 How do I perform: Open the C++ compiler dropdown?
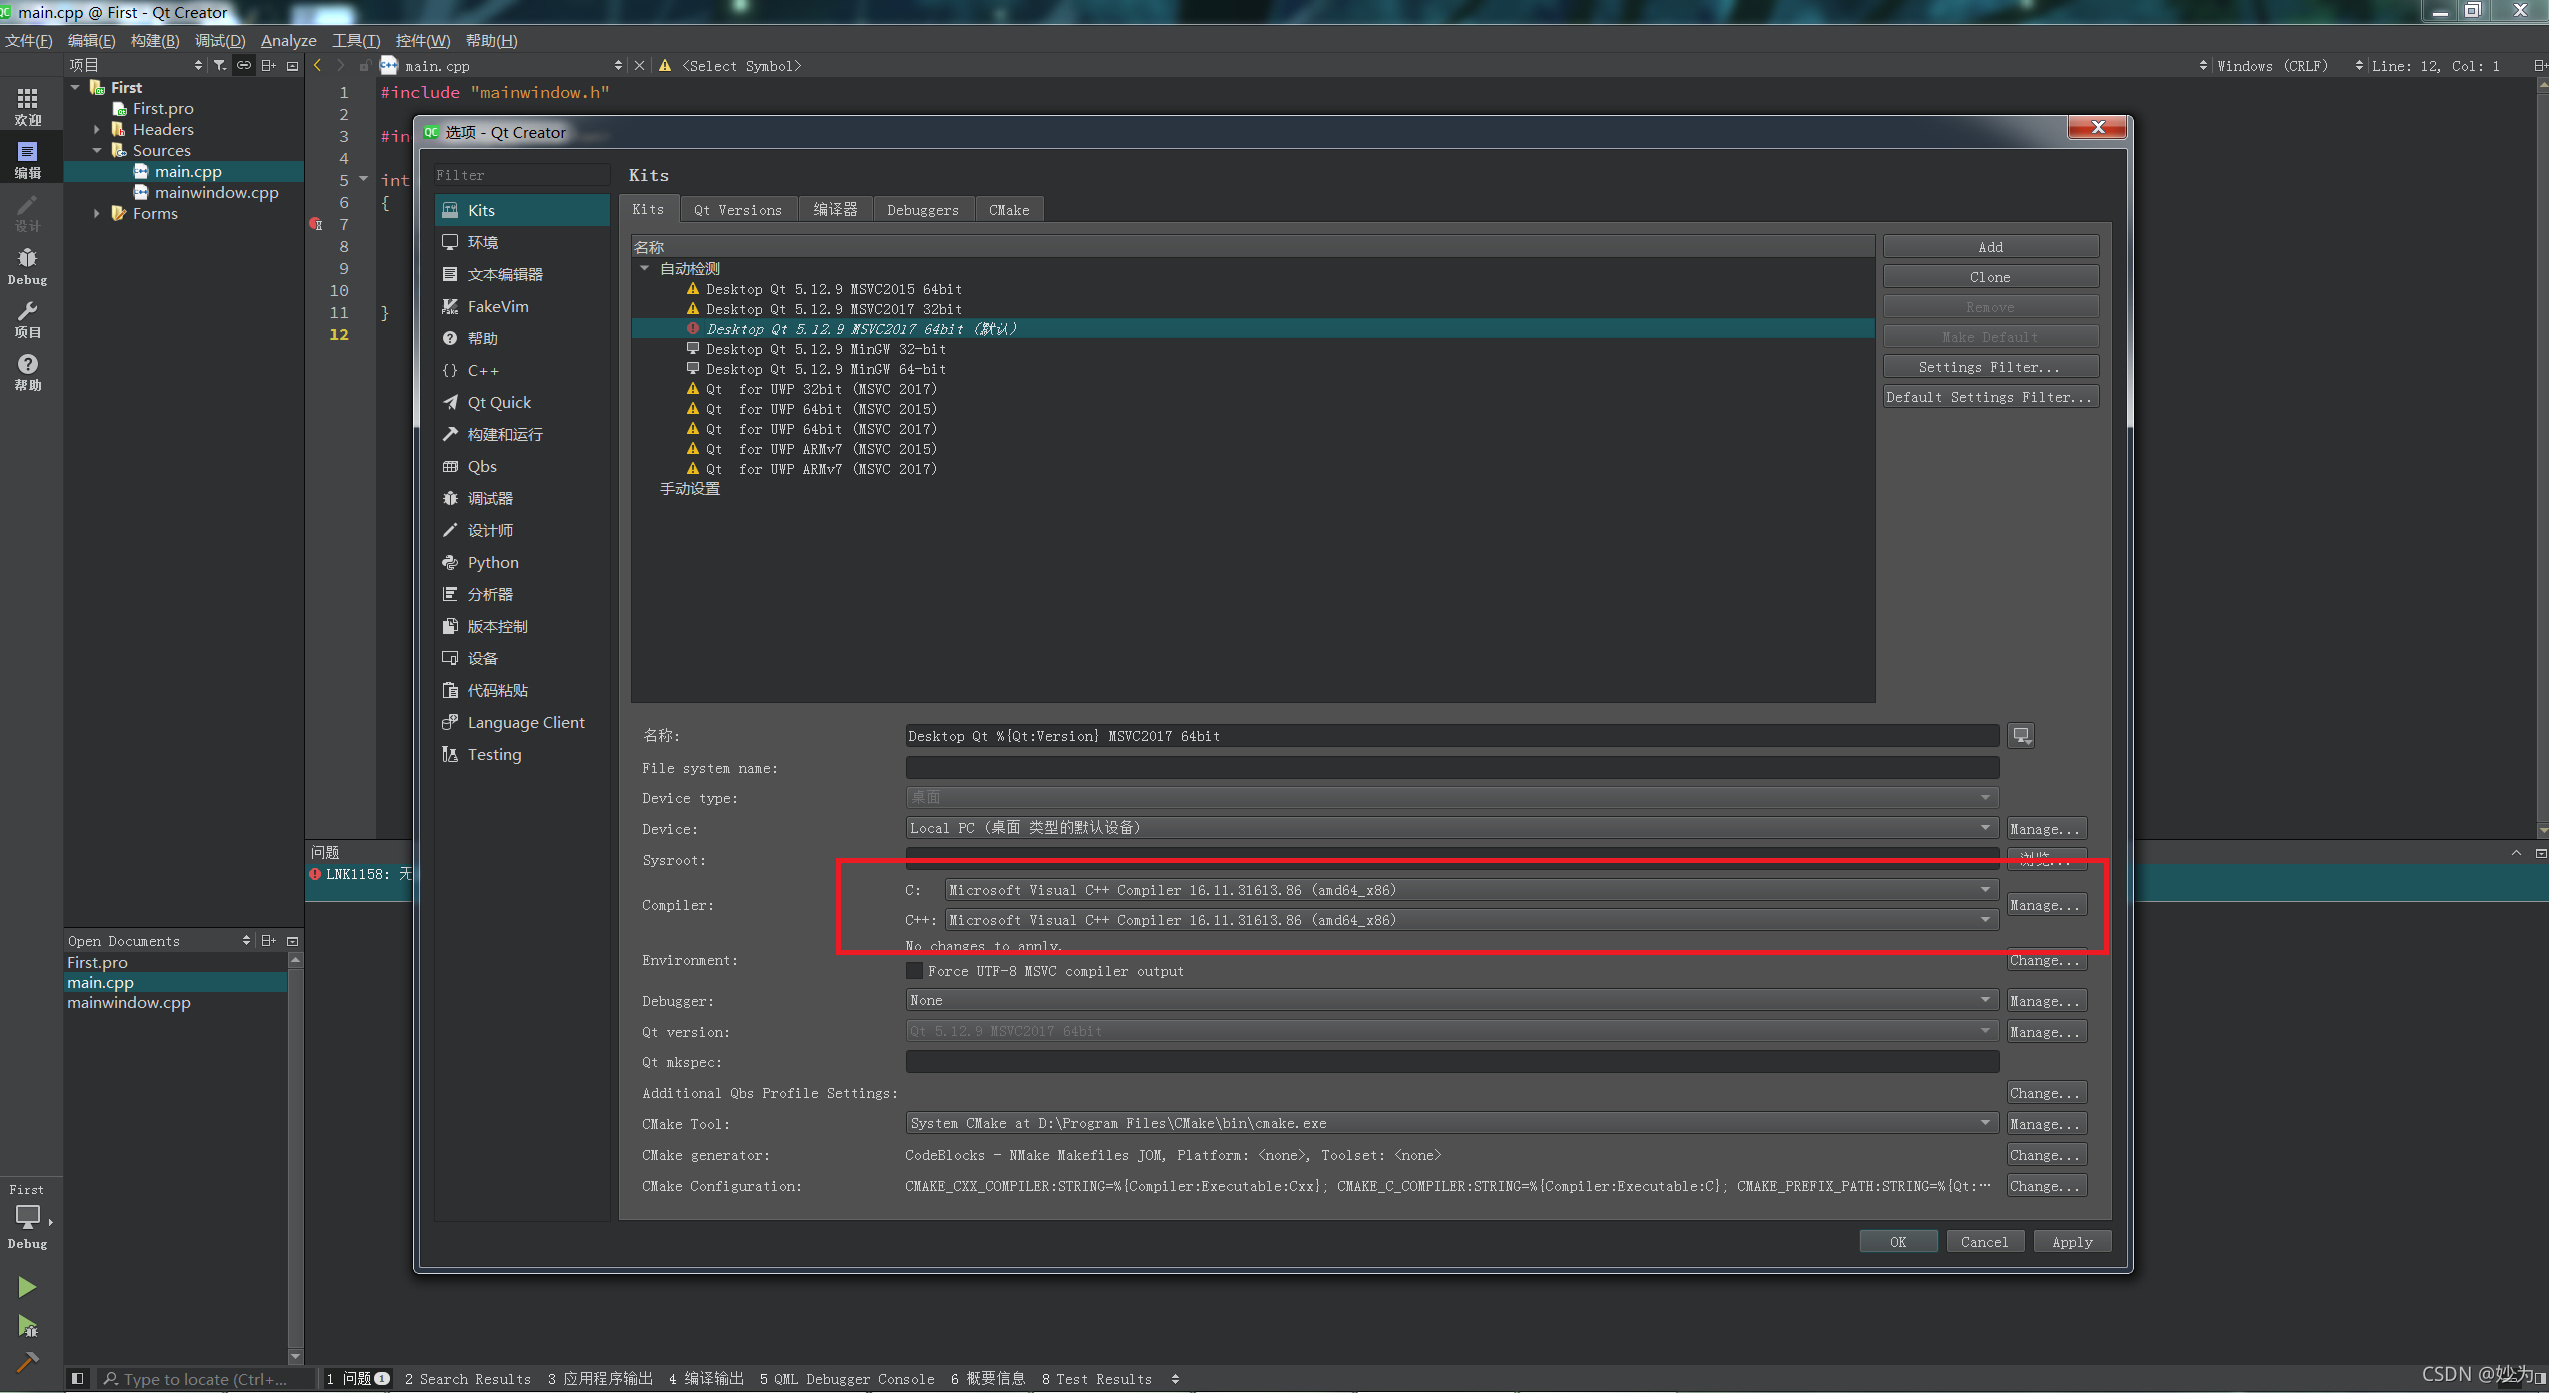pos(1470,920)
